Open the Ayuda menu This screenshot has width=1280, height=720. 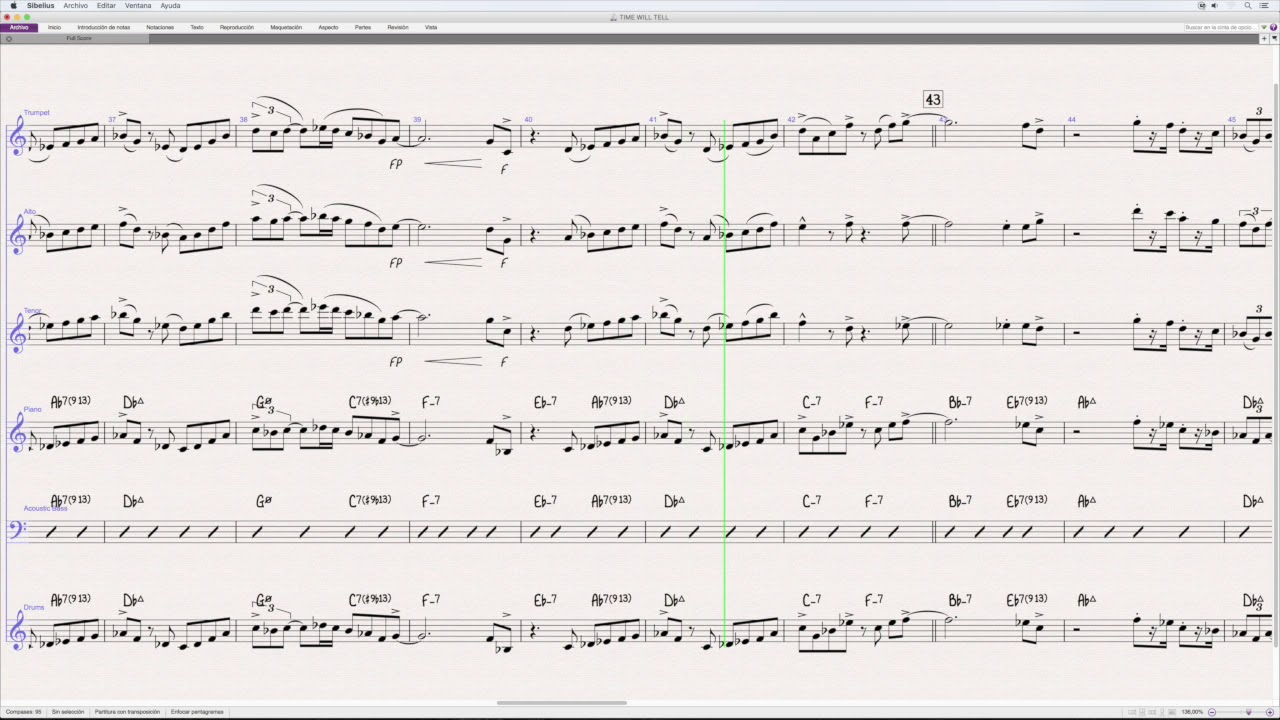tap(171, 5)
